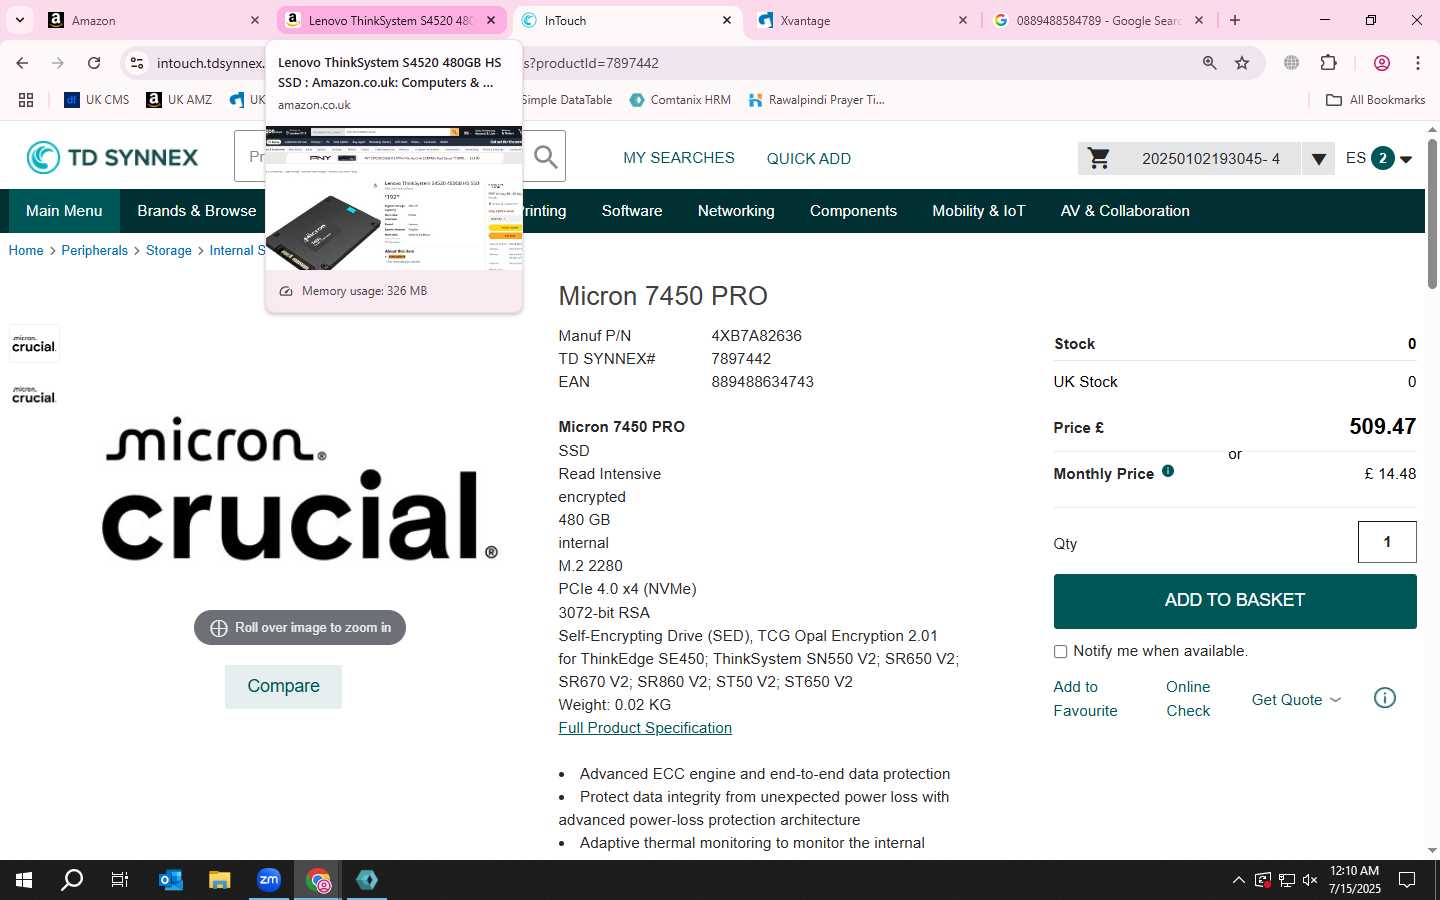Click Storage breadcrumb link
Viewport: 1440px width, 900px height.
(x=169, y=250)
